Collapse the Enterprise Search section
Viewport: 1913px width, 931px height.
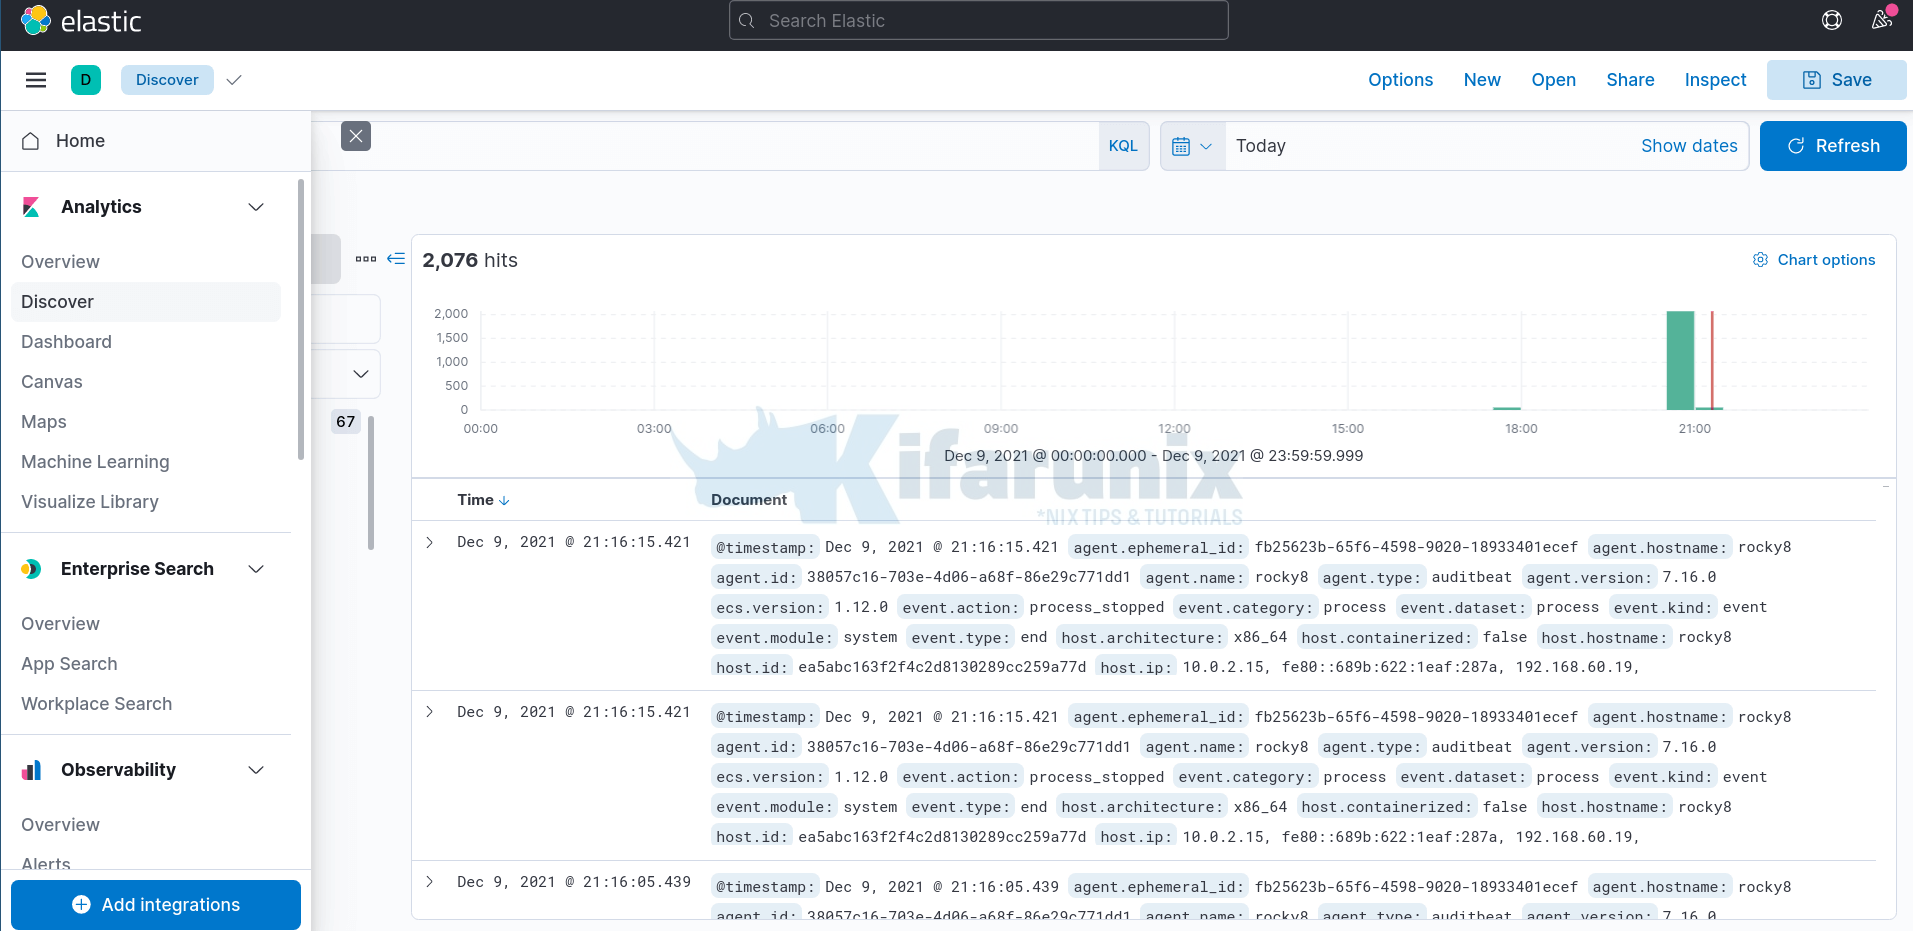(256, 569)
